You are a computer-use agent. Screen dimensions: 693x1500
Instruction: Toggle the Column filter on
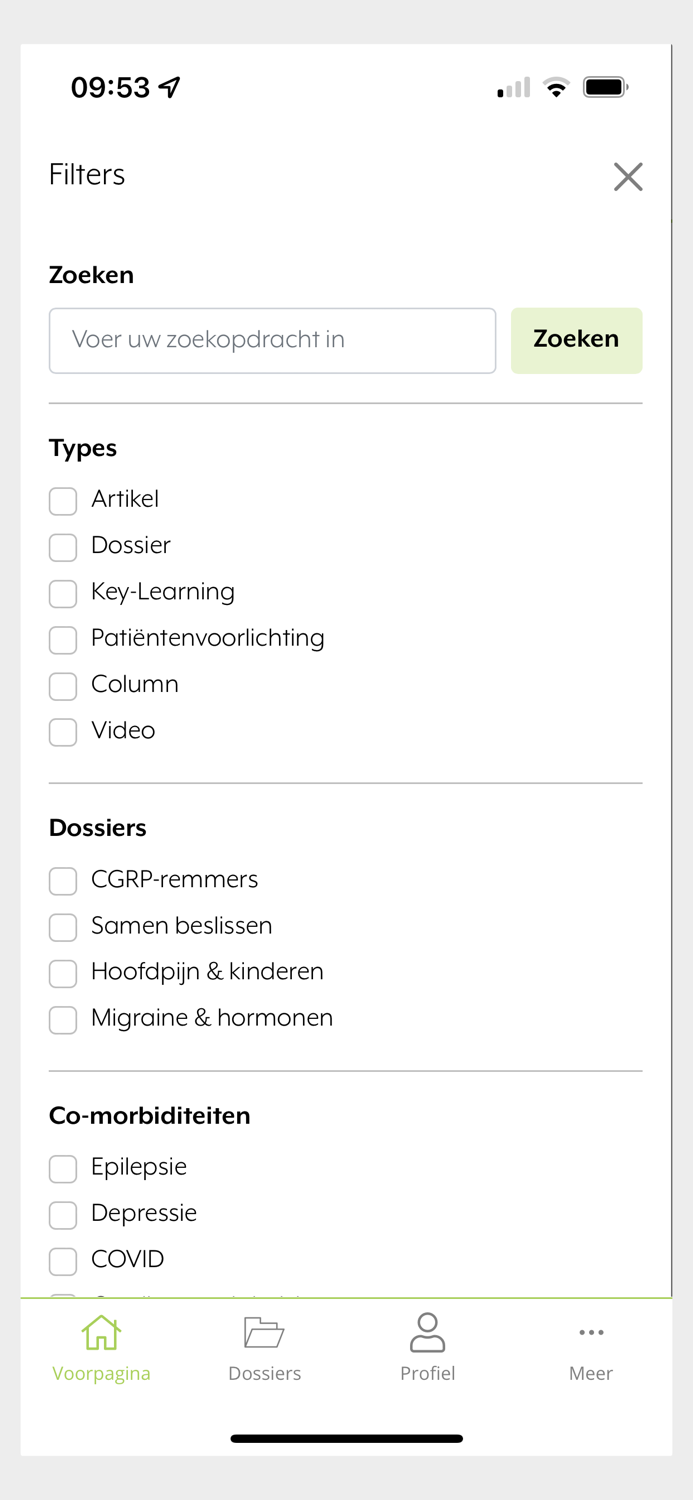click(x=62, y=686)
